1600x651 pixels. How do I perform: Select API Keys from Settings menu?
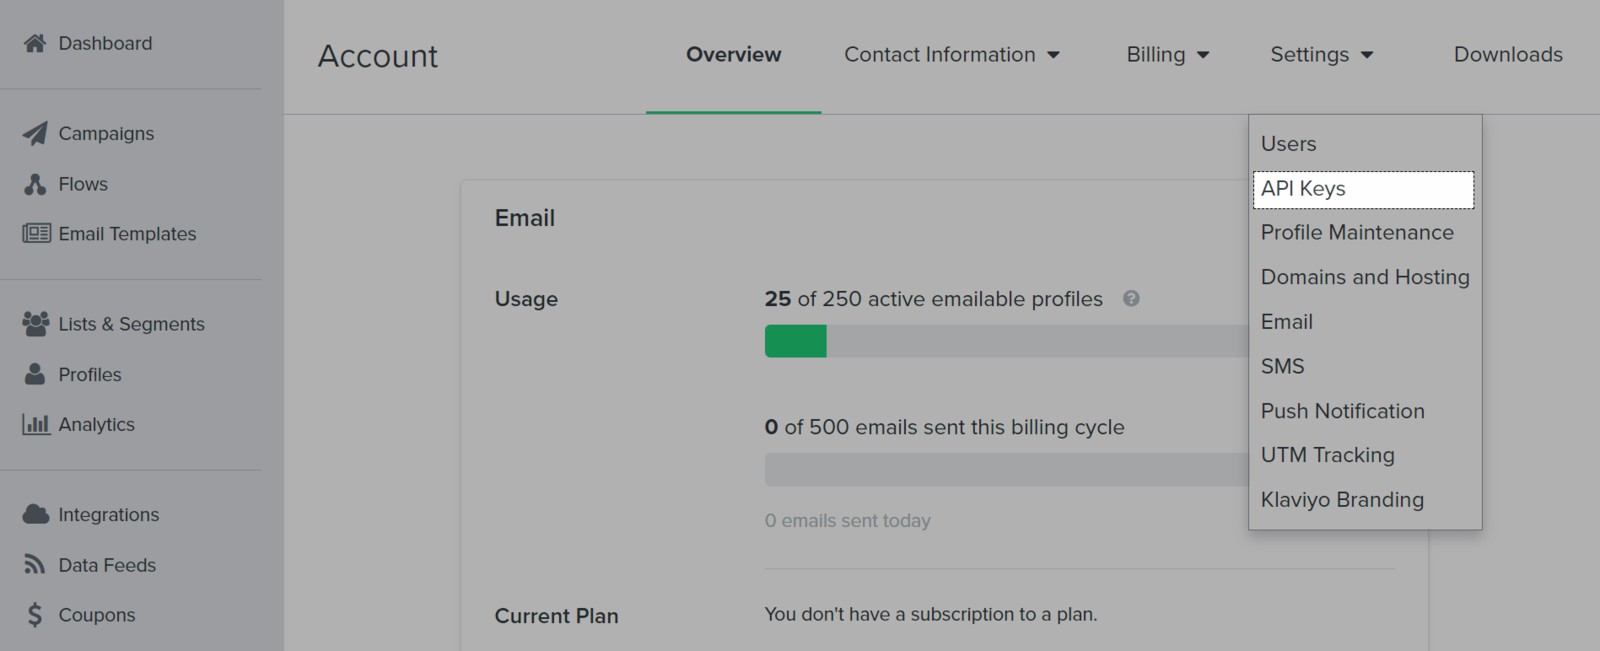click(1363, 189)
